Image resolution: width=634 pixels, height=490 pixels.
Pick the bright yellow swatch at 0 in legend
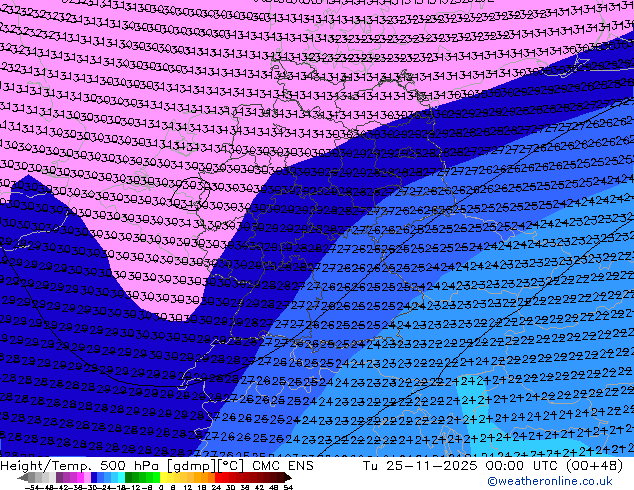[163, 477]
